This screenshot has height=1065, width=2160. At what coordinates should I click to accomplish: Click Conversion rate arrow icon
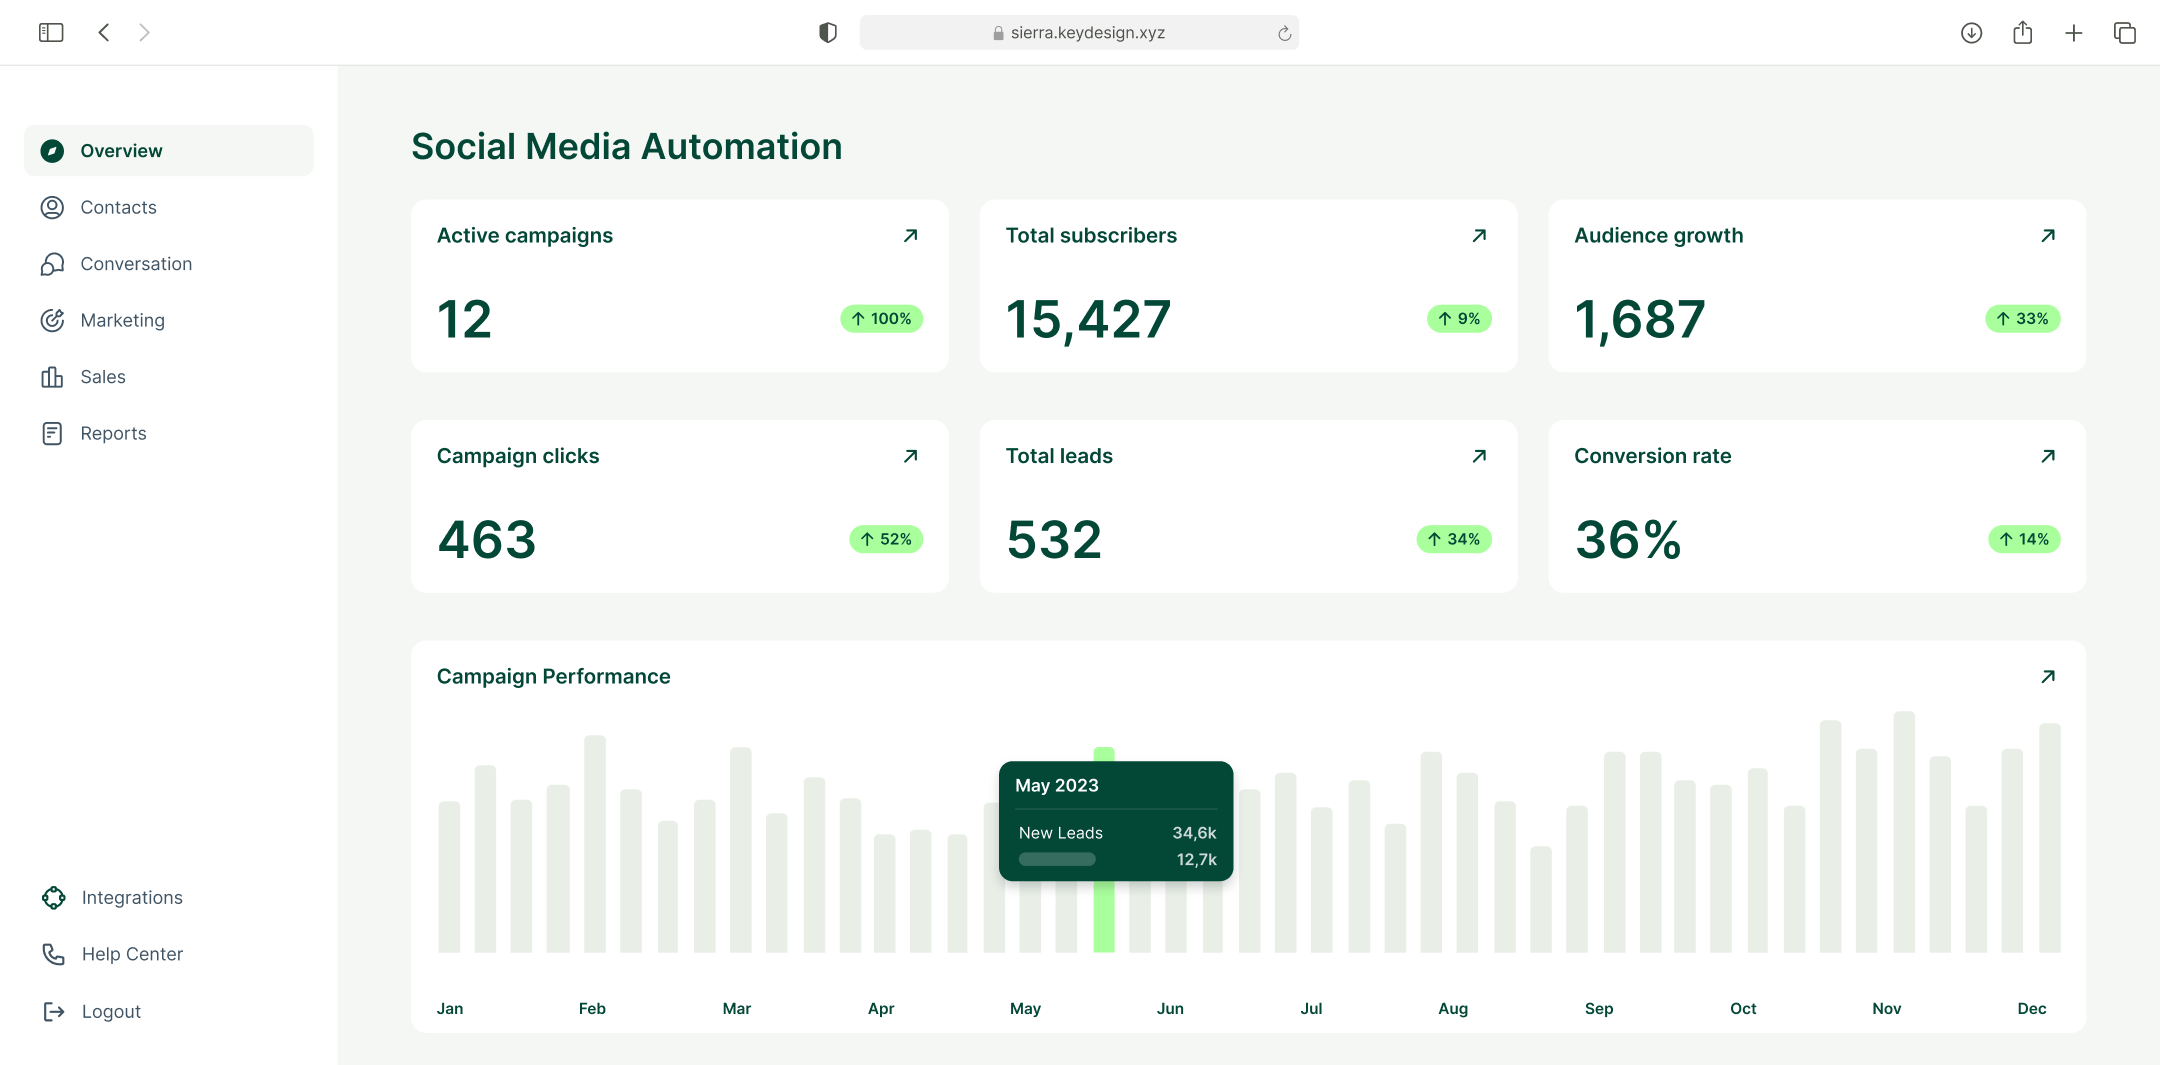(2047, 456)
